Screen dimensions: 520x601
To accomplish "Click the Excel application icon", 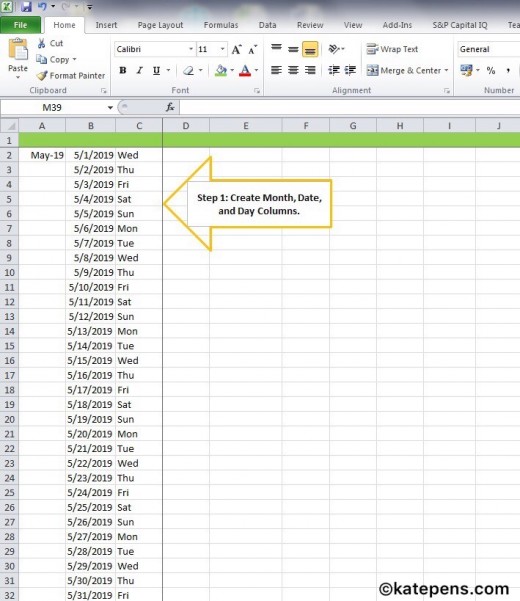I will pyautogui.click(x=7, y=7).
